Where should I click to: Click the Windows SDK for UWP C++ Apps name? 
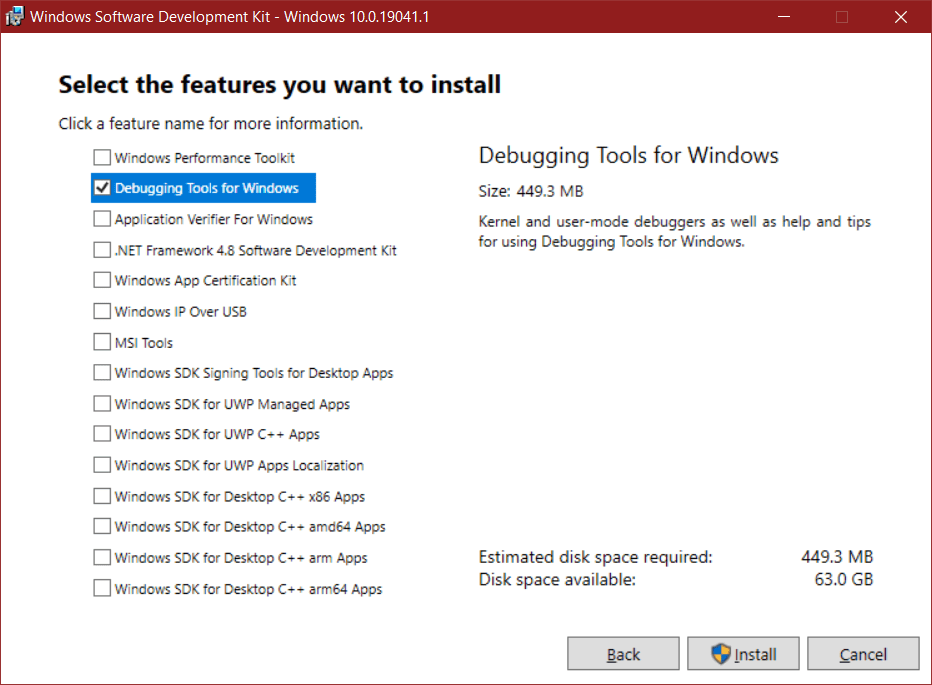pos(218,434)
